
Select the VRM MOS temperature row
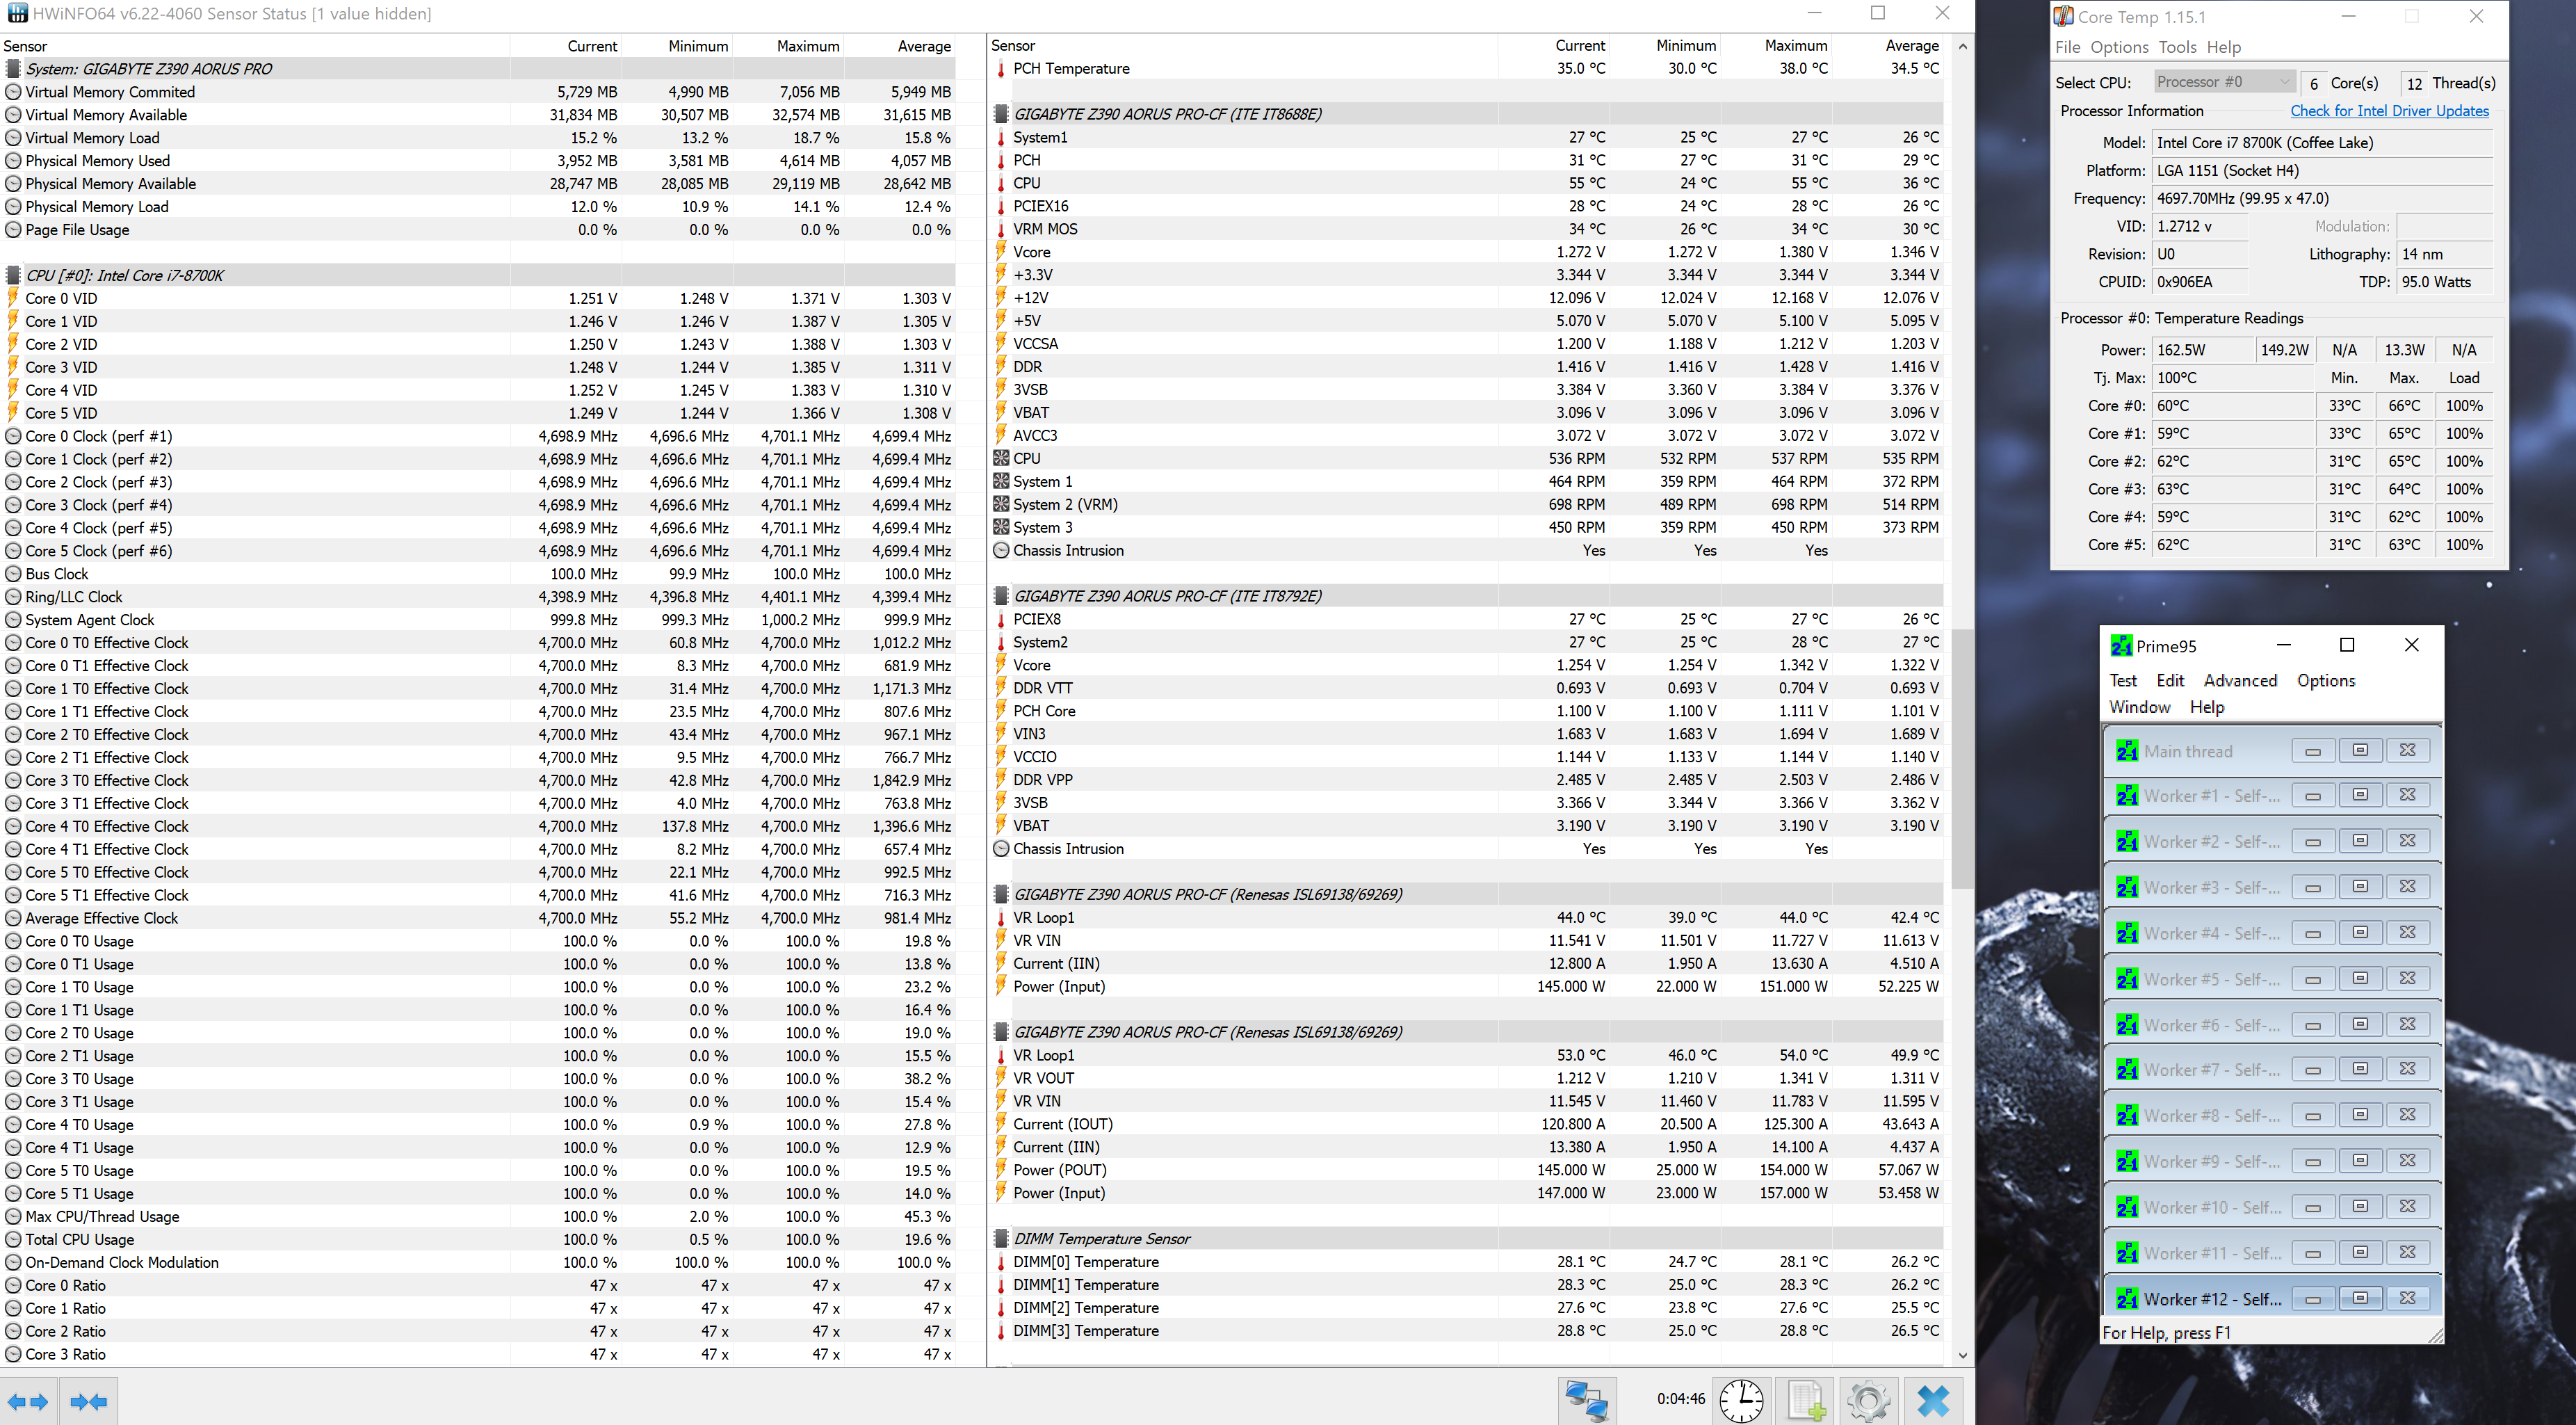tap(1467, 229)
